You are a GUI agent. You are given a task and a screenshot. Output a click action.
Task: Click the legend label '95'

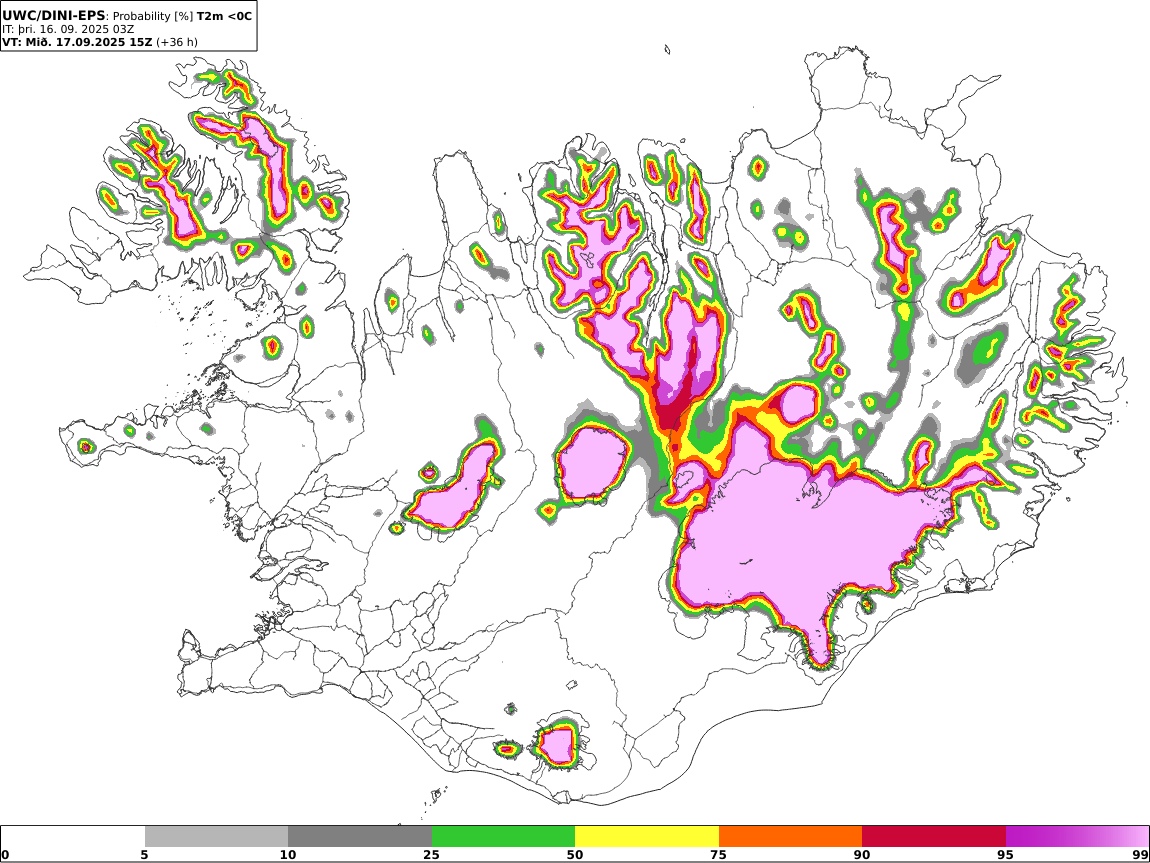[1005, 855]
